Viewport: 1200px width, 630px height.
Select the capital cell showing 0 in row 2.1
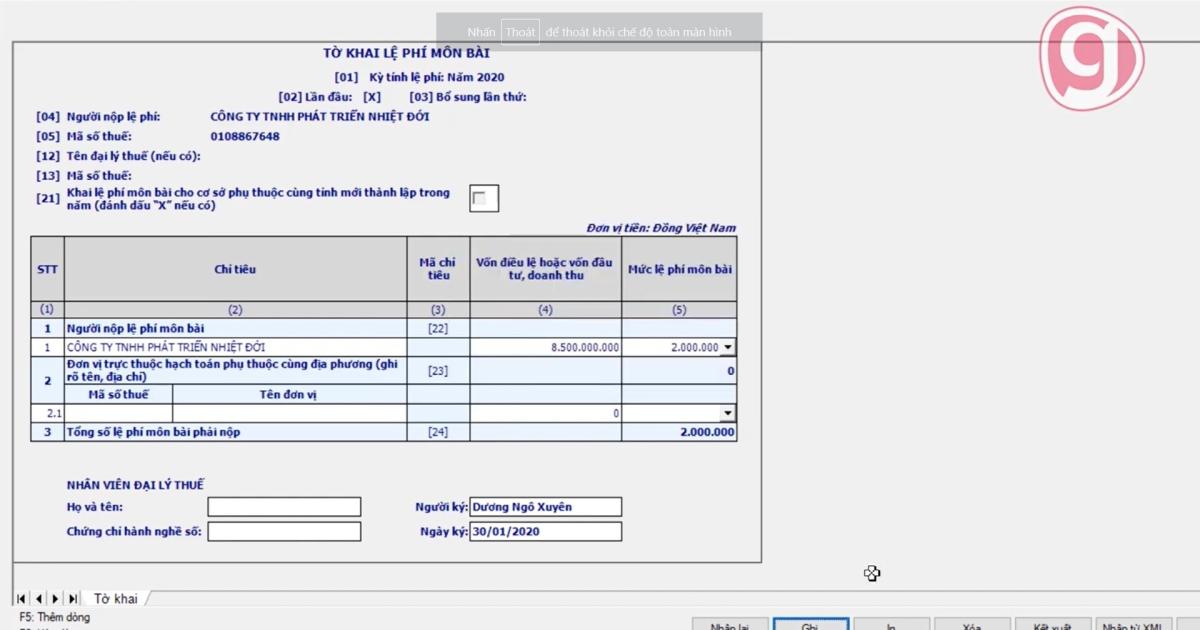[x=546, y=413]
